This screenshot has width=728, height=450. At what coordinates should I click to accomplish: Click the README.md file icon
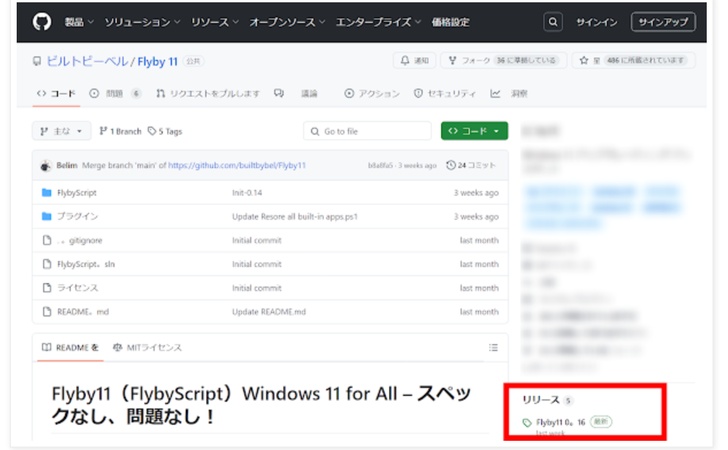point(47,312)
